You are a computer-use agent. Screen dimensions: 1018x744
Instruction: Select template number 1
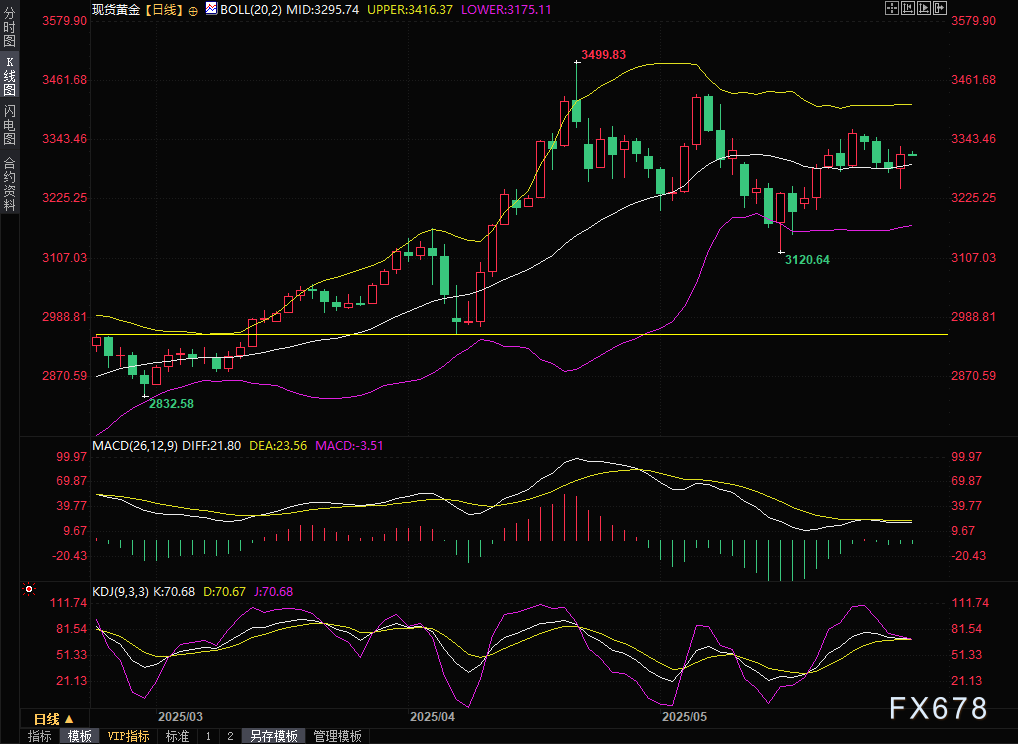(x=208, y=736)
